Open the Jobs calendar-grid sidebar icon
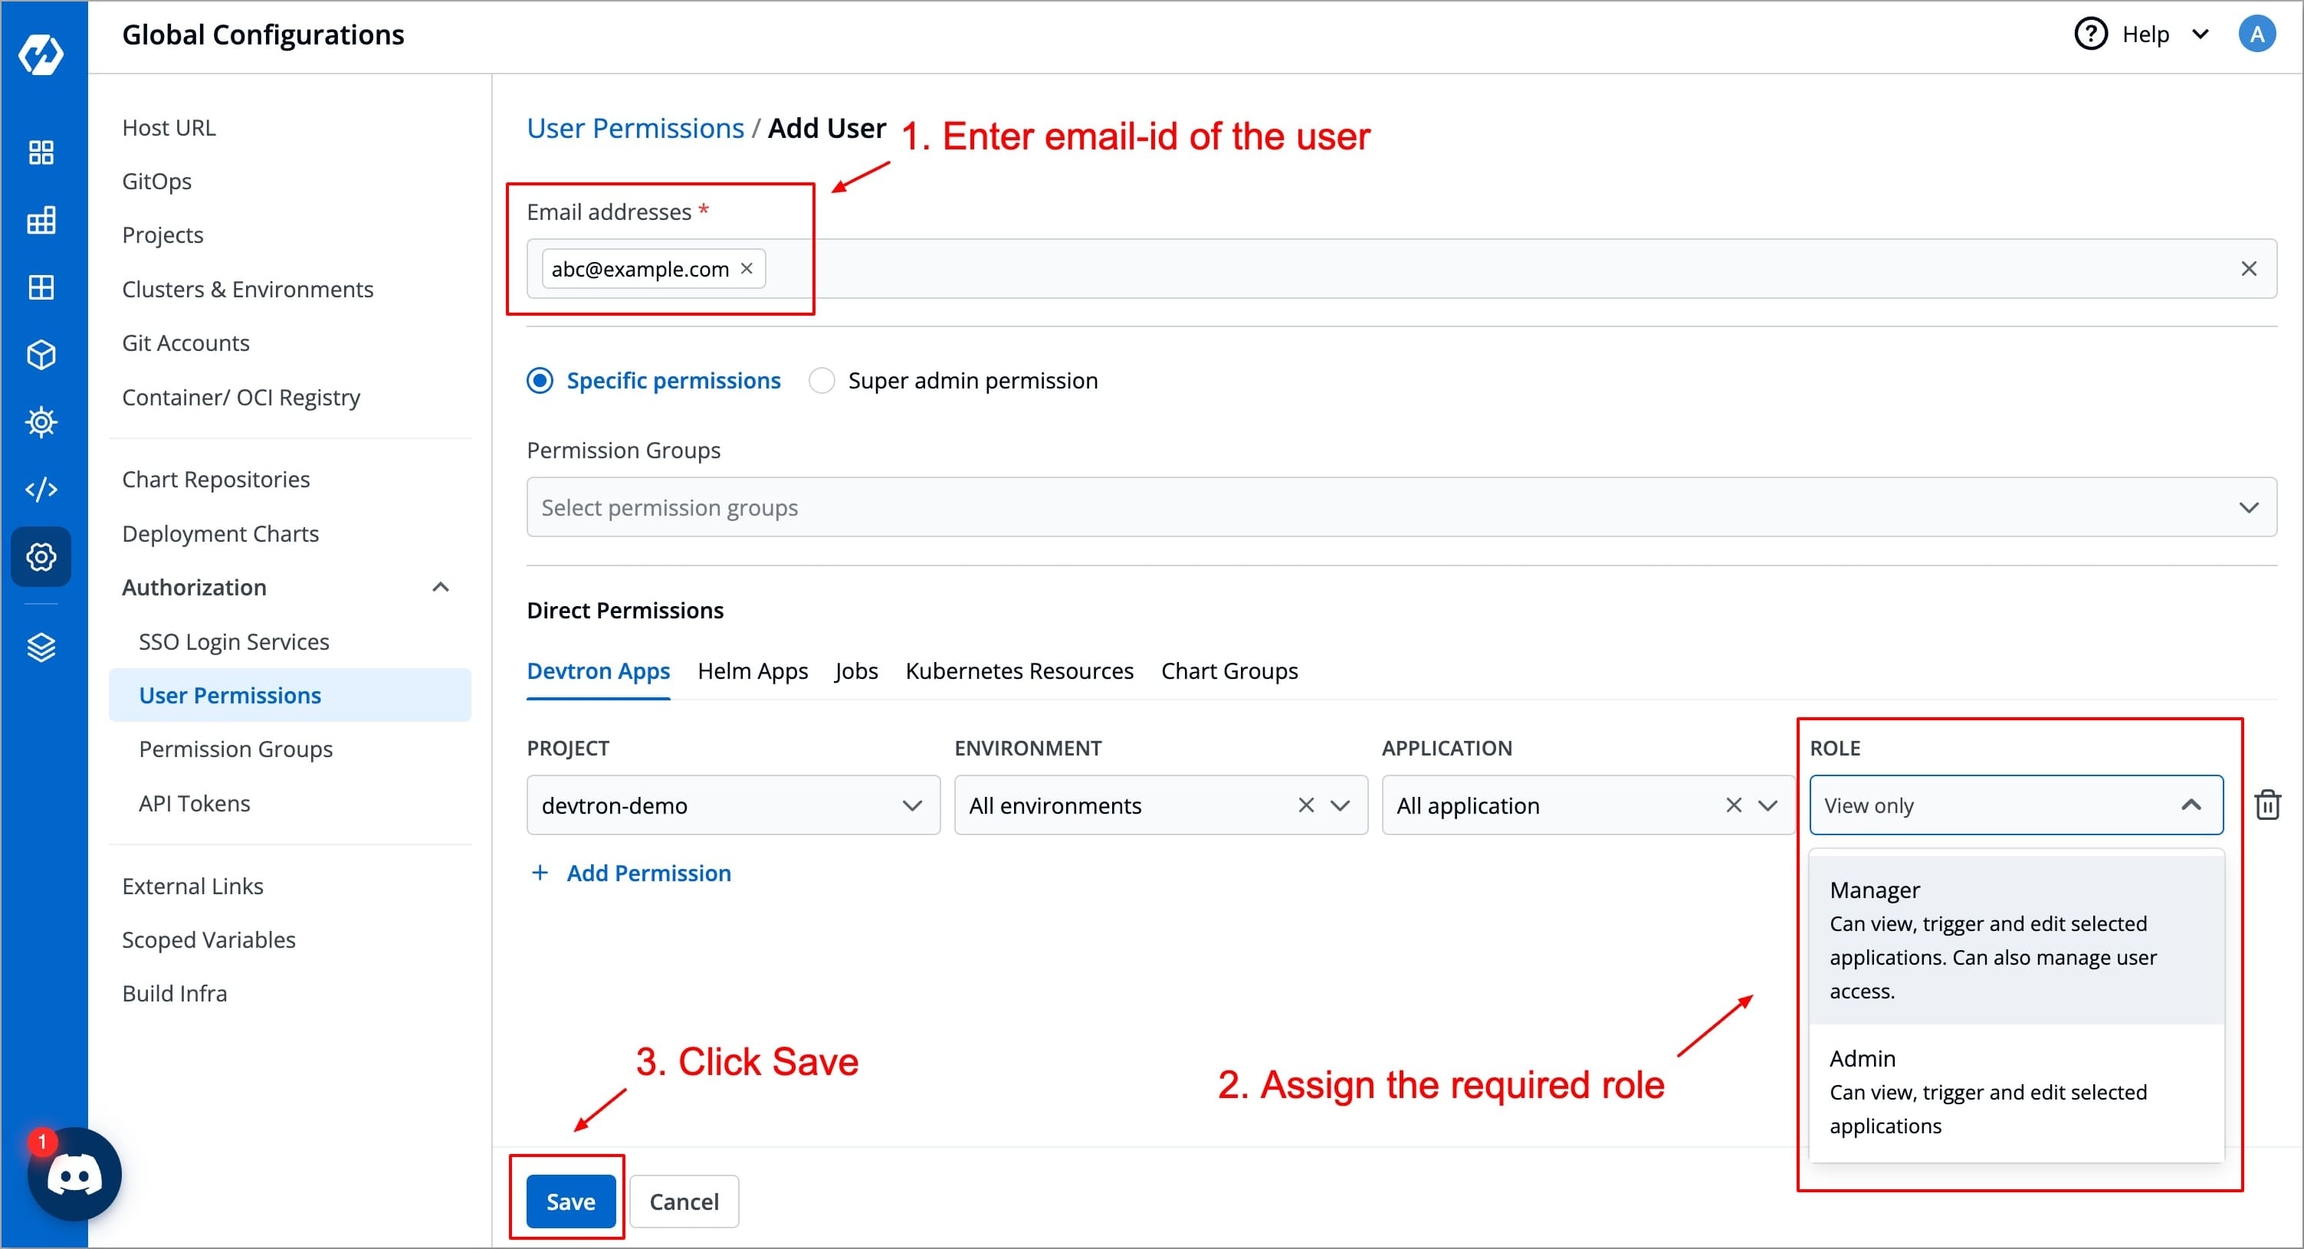Image resolution: width=2304 pixels, height=1249 pixels. click(x=41, y=220)
